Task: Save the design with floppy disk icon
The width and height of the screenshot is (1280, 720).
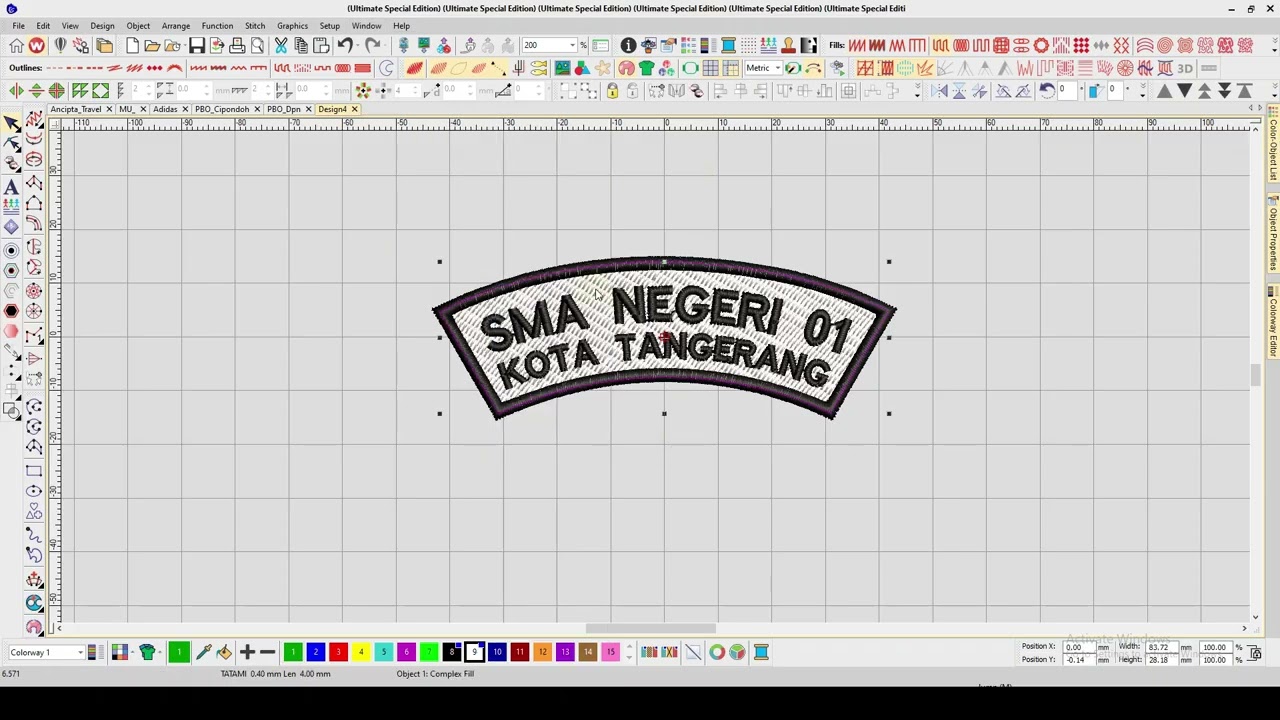Action: pyautogui.click(x=197, y=46)
